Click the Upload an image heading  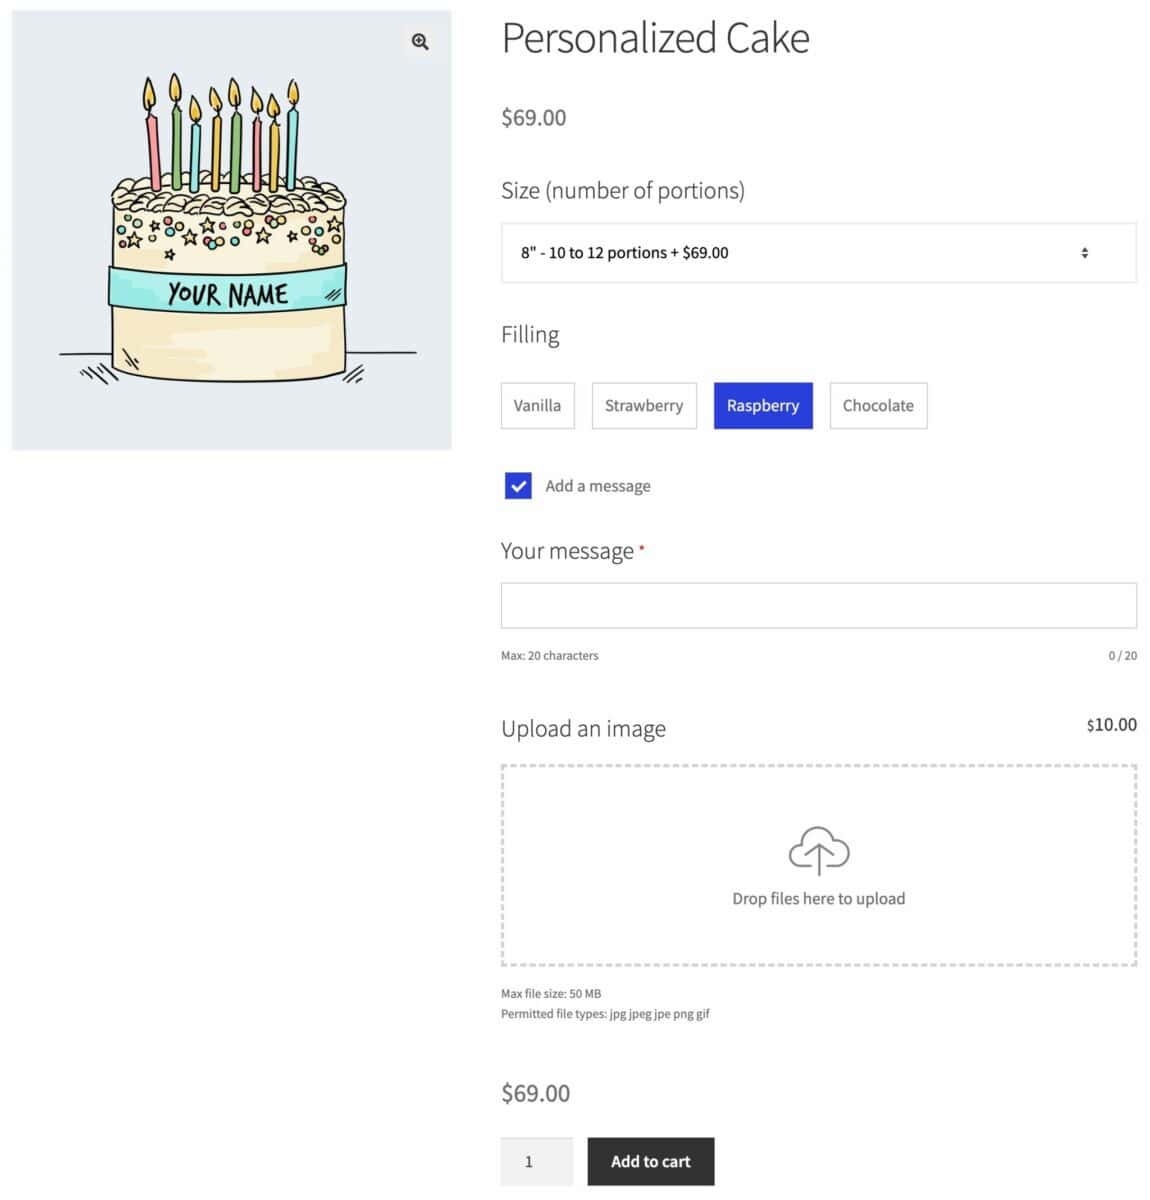[583, 729]
